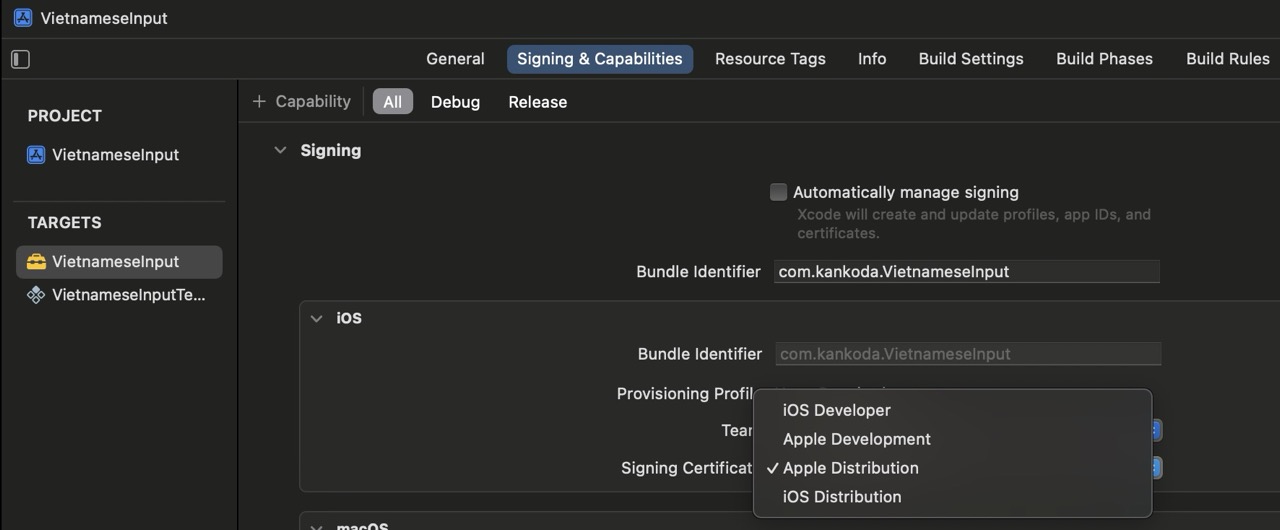Show All configurations filter

tap(393, 102)
